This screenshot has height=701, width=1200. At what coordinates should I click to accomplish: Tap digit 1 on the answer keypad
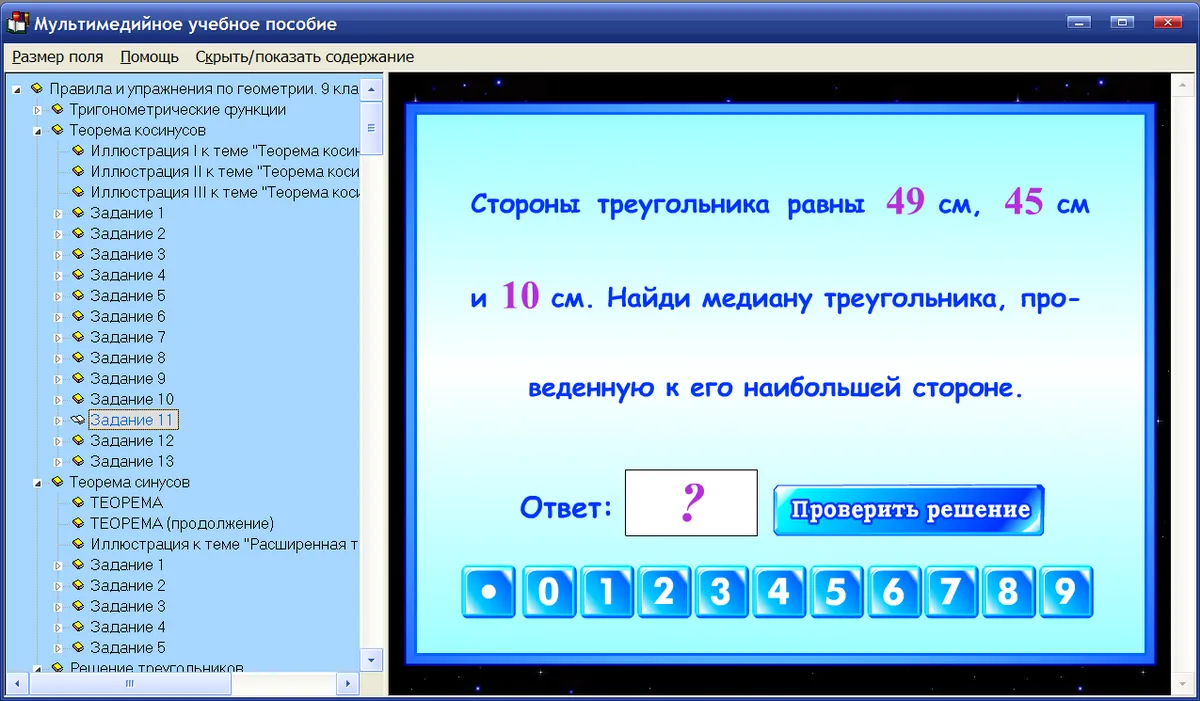click(605, 592)
